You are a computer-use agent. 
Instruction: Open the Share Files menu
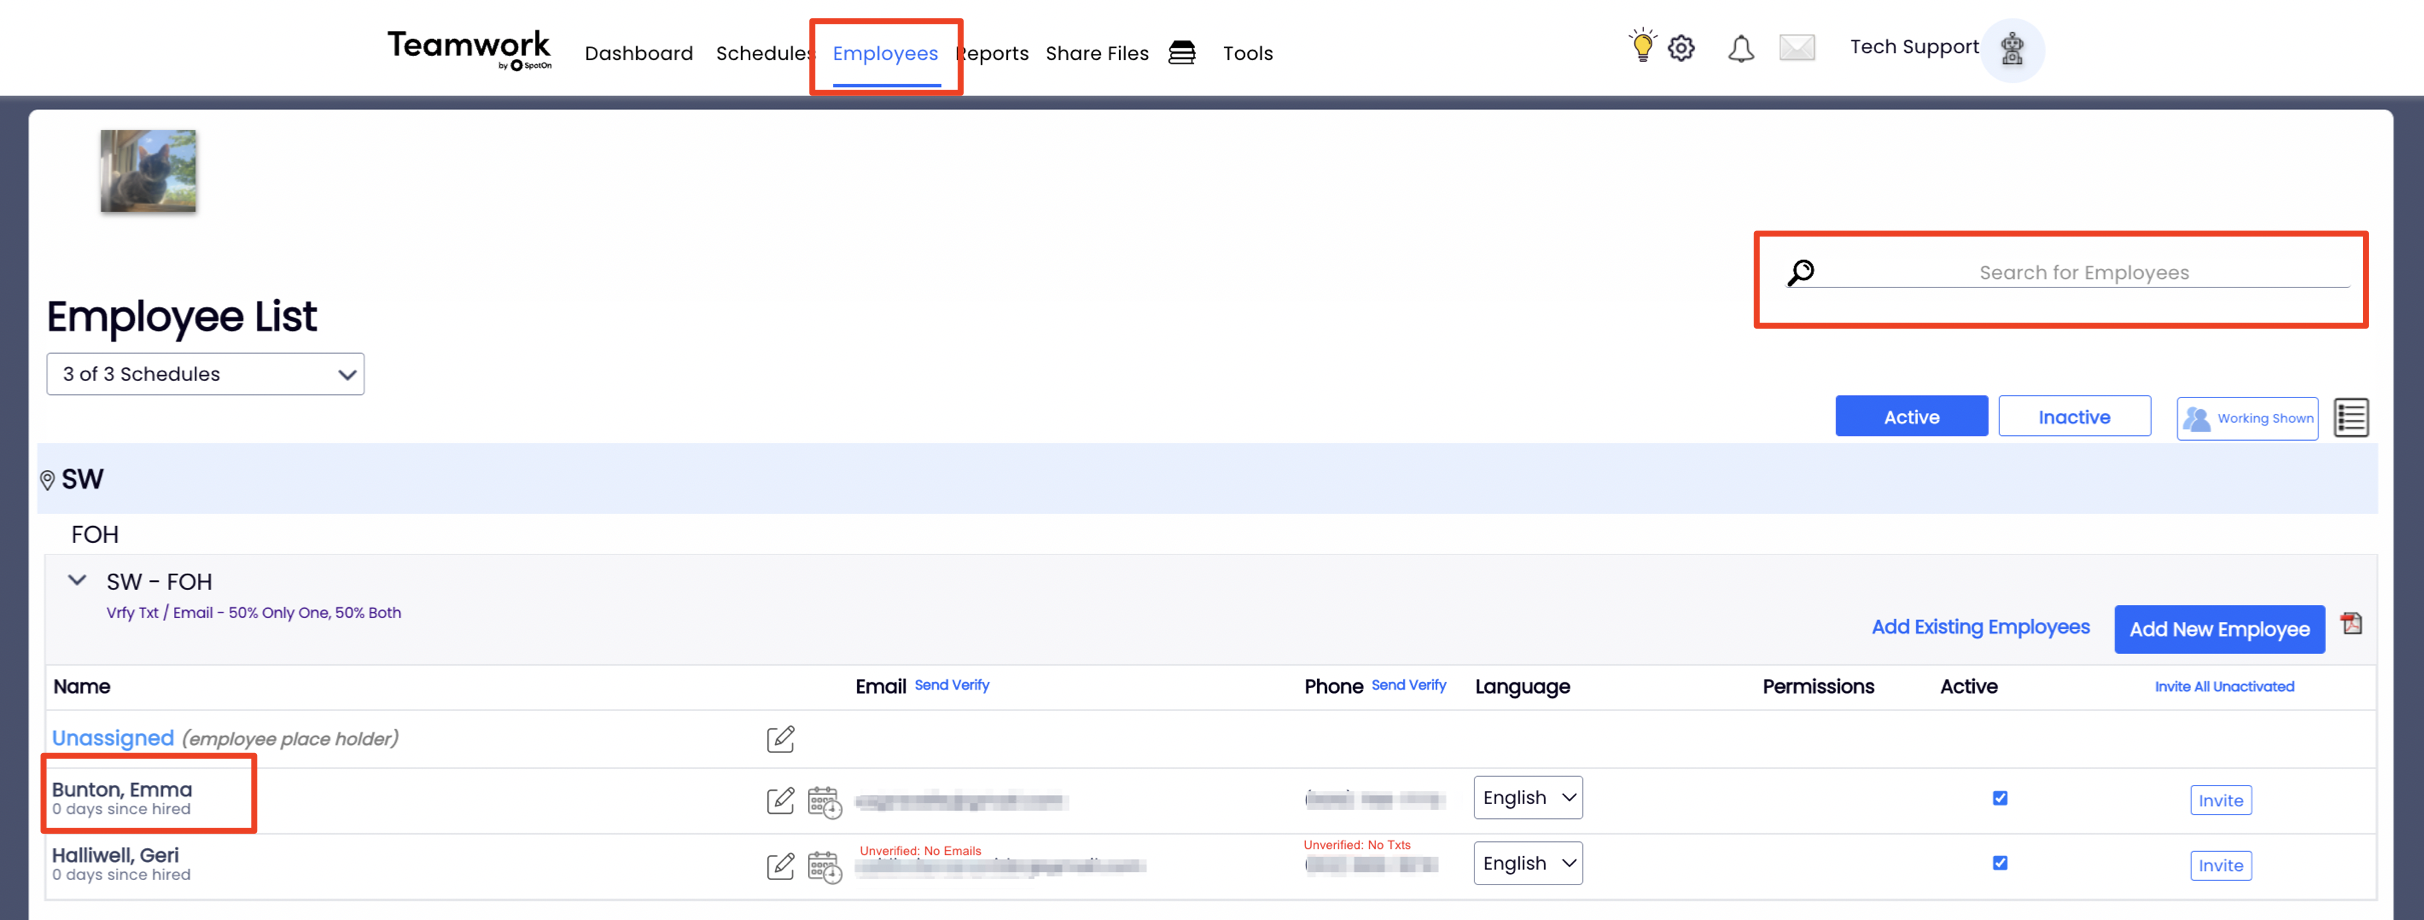coord(1097,53)
